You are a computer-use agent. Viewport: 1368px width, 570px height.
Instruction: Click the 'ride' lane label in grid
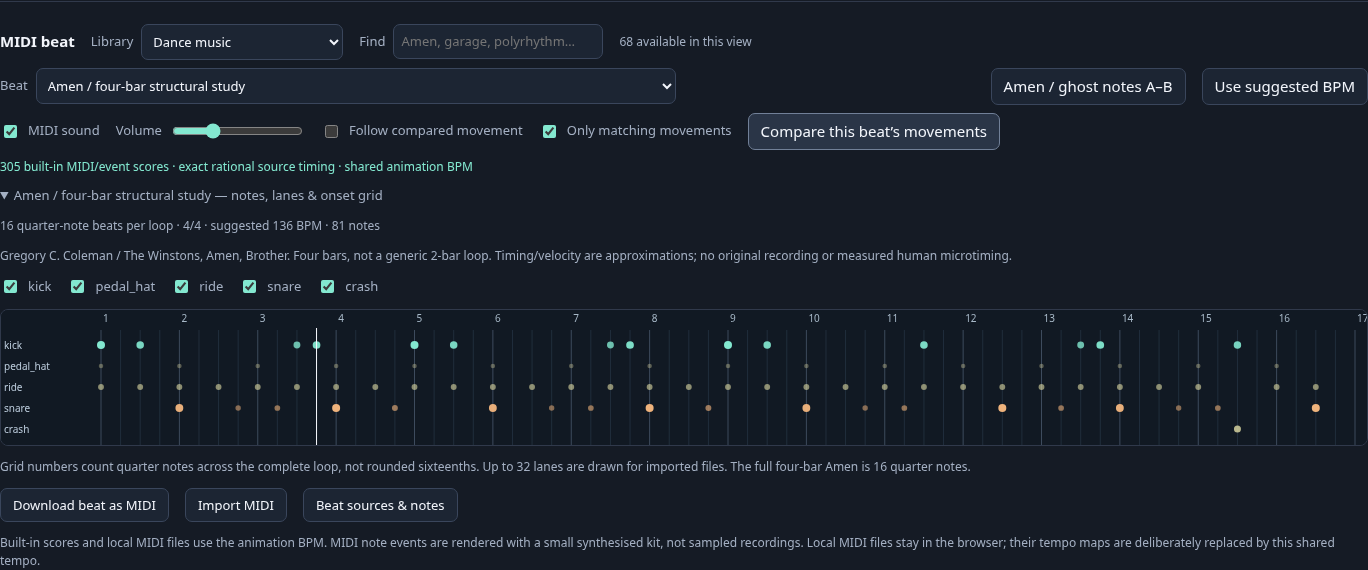(13, 387)
